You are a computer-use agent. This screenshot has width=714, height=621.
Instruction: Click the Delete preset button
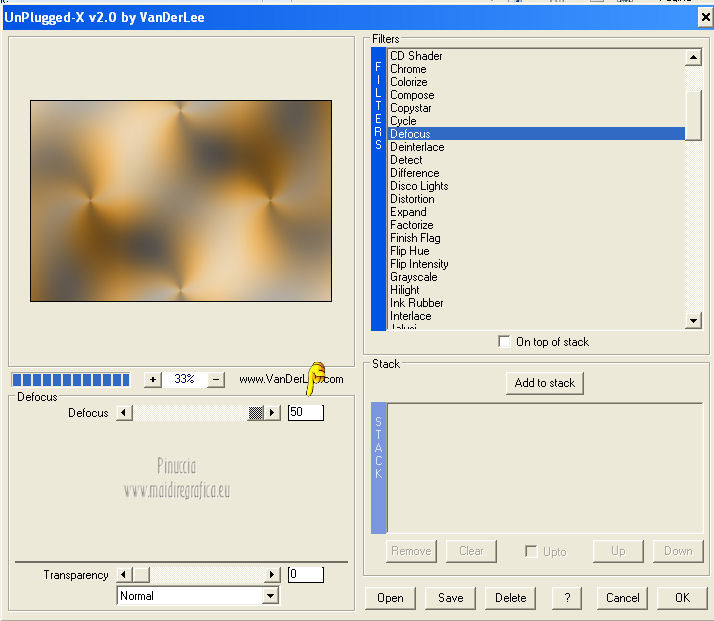coord(510,598)
